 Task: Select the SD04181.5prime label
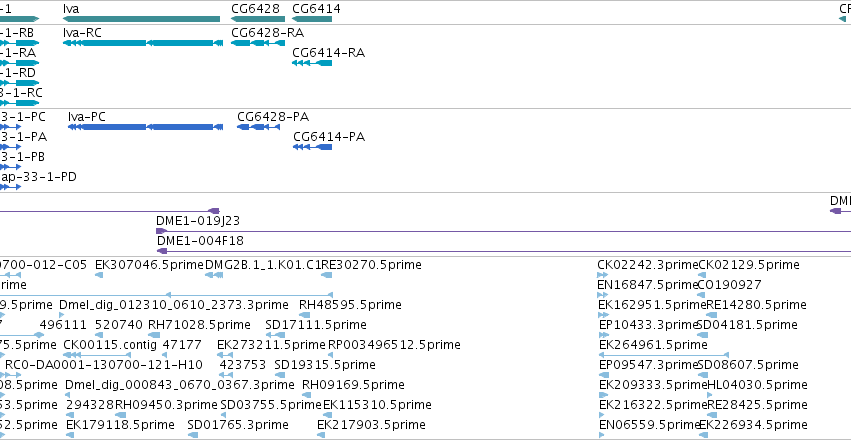point(747,325)
